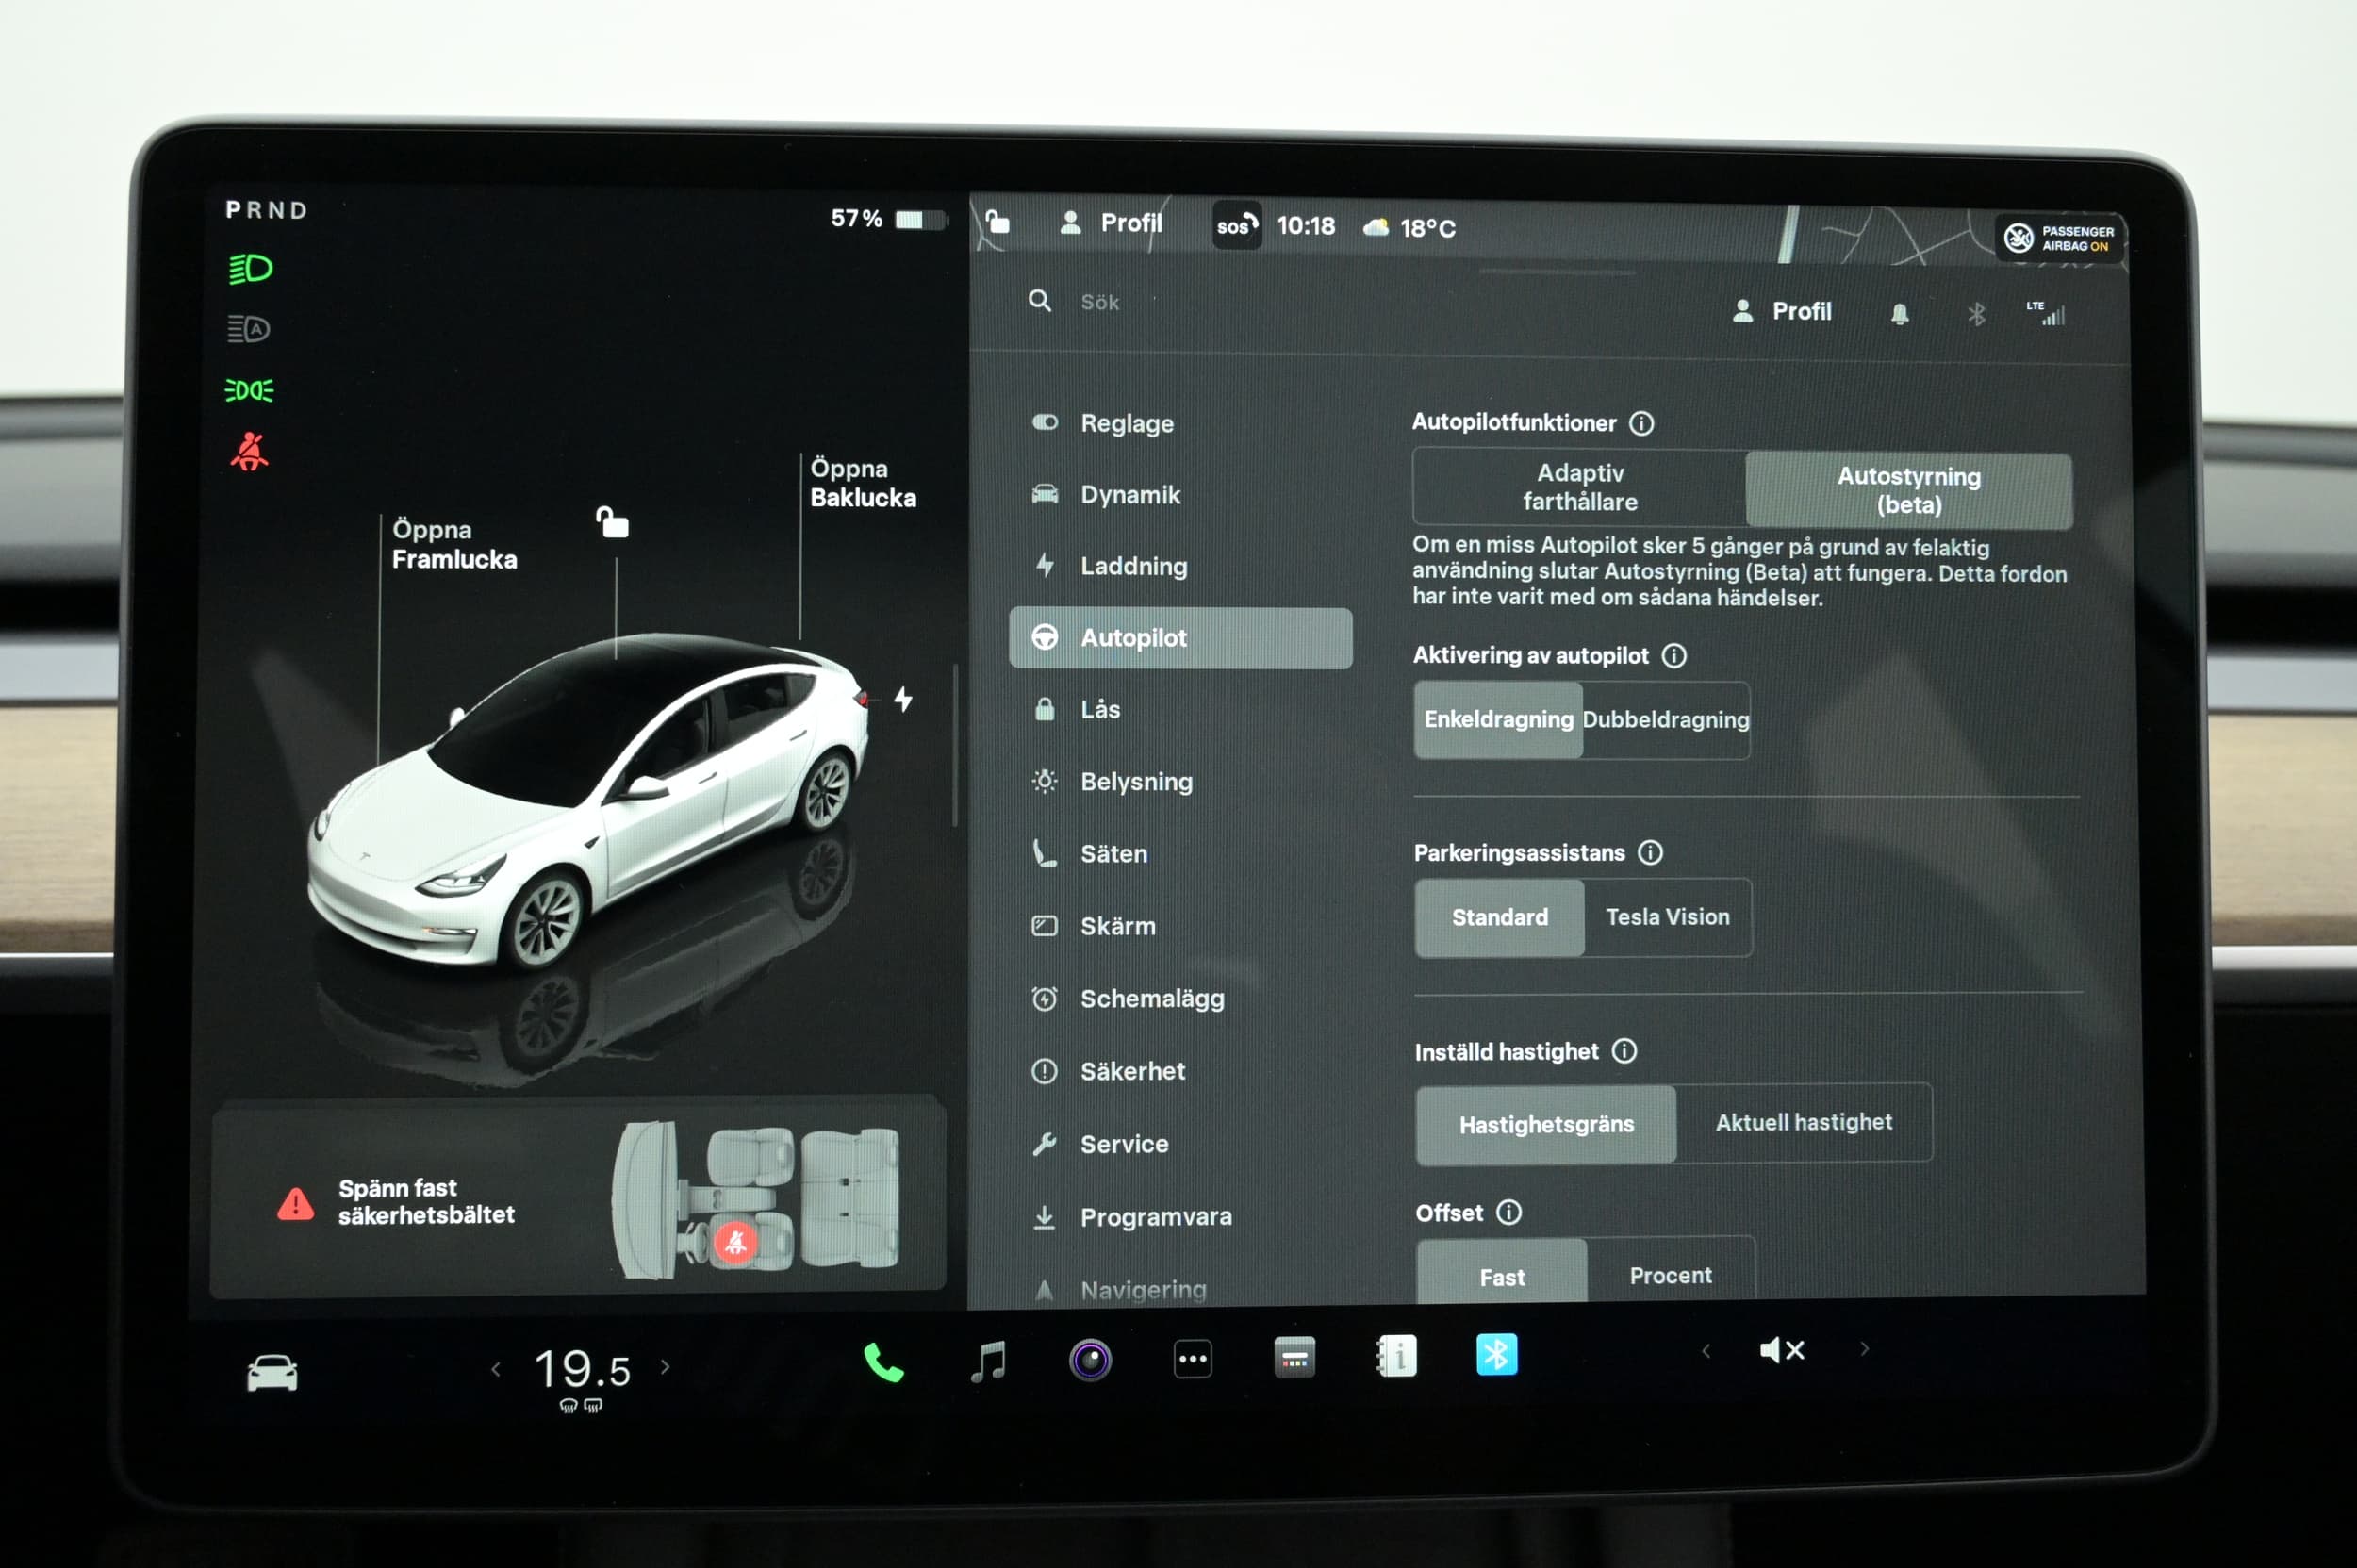2357x1568 pixels.
Task: Set parking assist to Tesla Vision
Action: (x=1667, y=917)
